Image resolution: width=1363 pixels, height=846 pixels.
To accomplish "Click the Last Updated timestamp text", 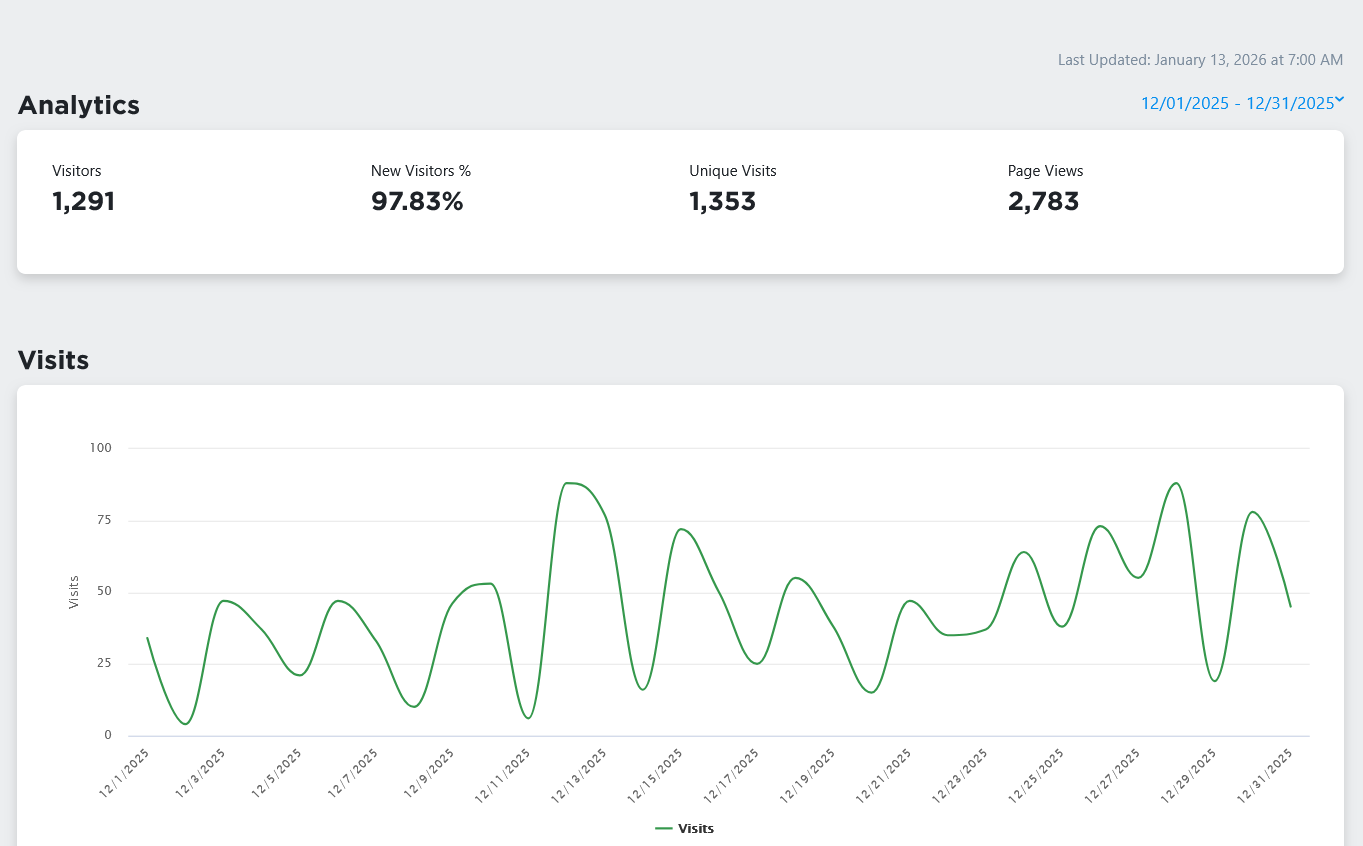I will point(1200,60).
